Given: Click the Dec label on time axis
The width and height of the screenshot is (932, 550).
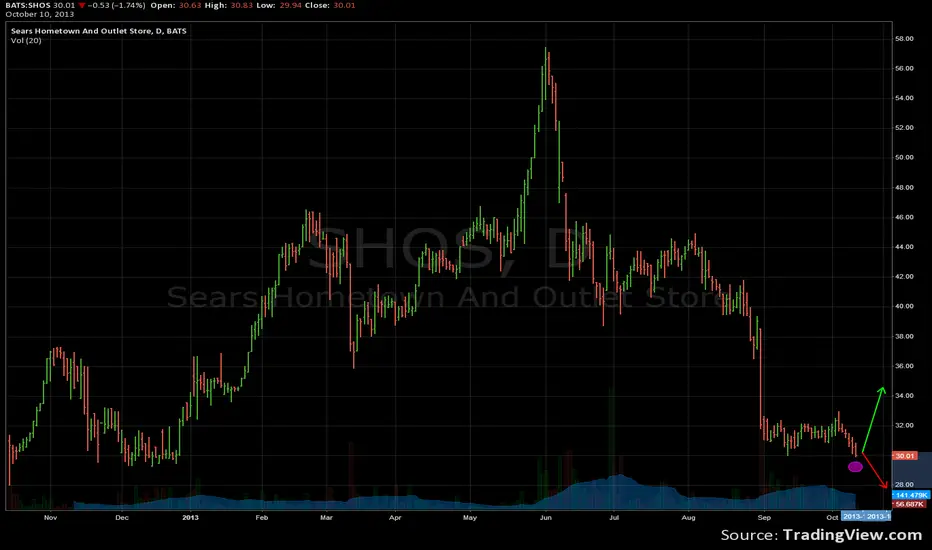Looking at the screenshot, I should coord(122,517).
